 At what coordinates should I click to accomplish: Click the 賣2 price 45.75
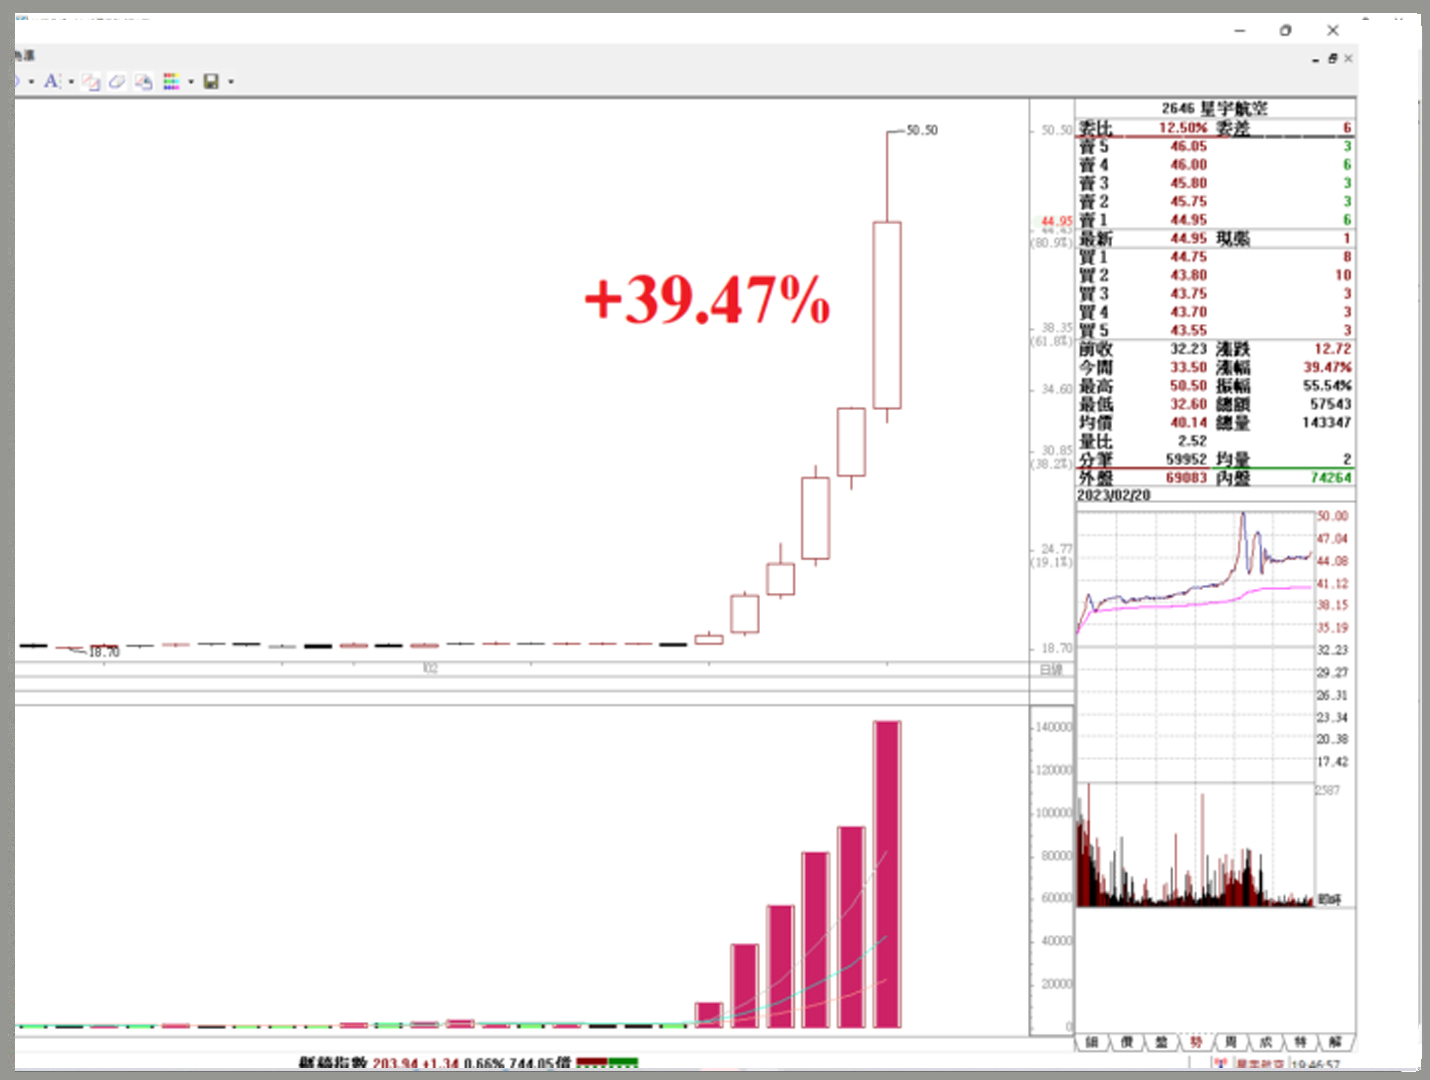pos(1188,201)
